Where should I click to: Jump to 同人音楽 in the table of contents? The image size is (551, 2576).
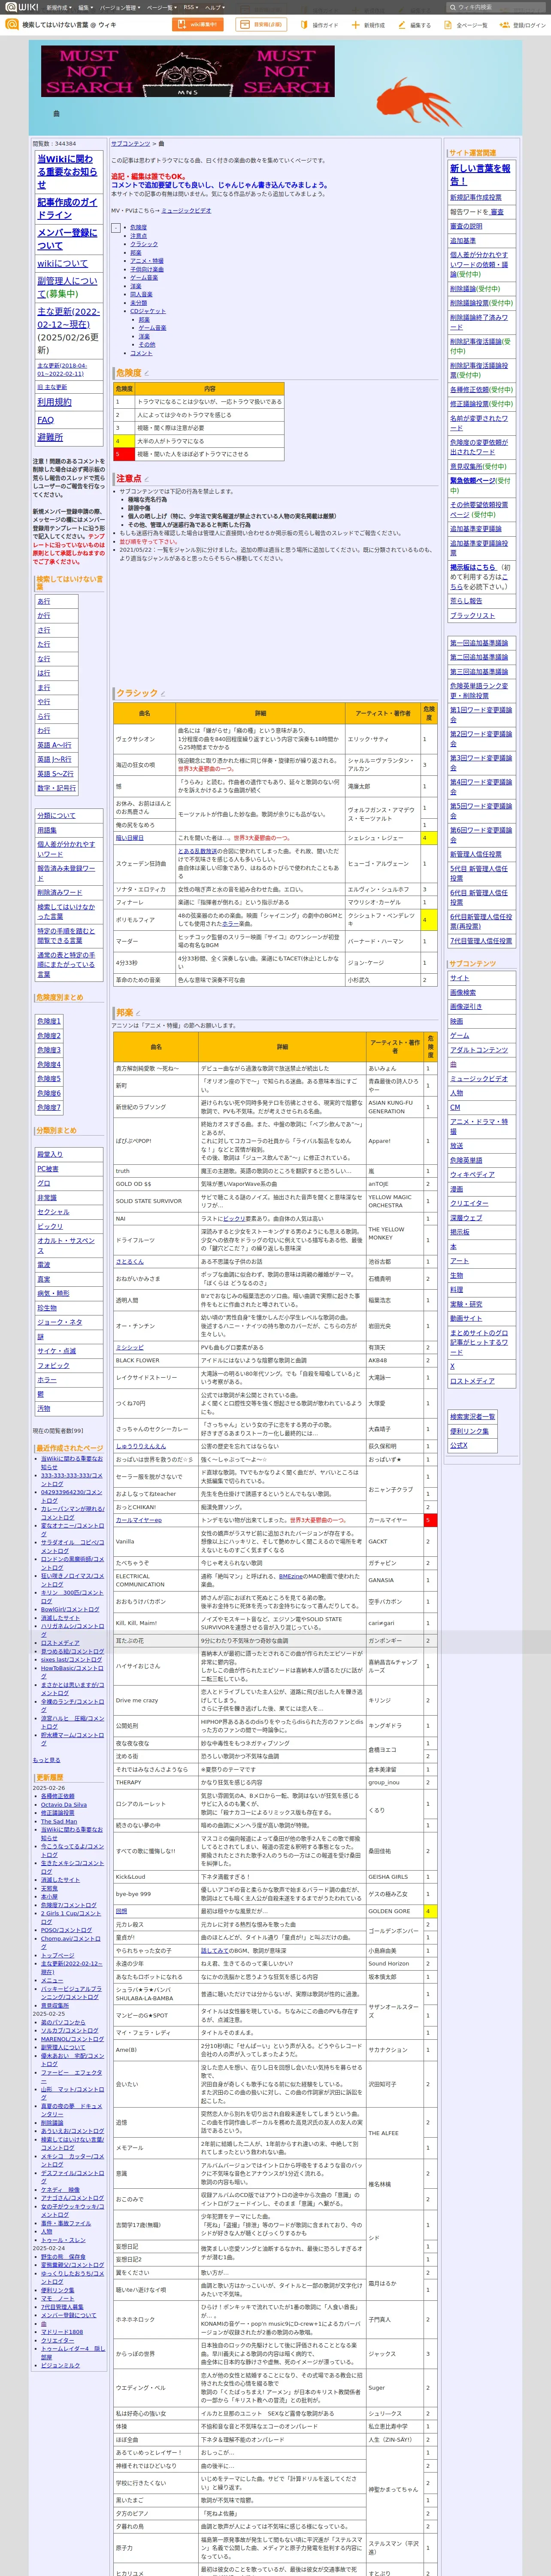coord(141,294)
